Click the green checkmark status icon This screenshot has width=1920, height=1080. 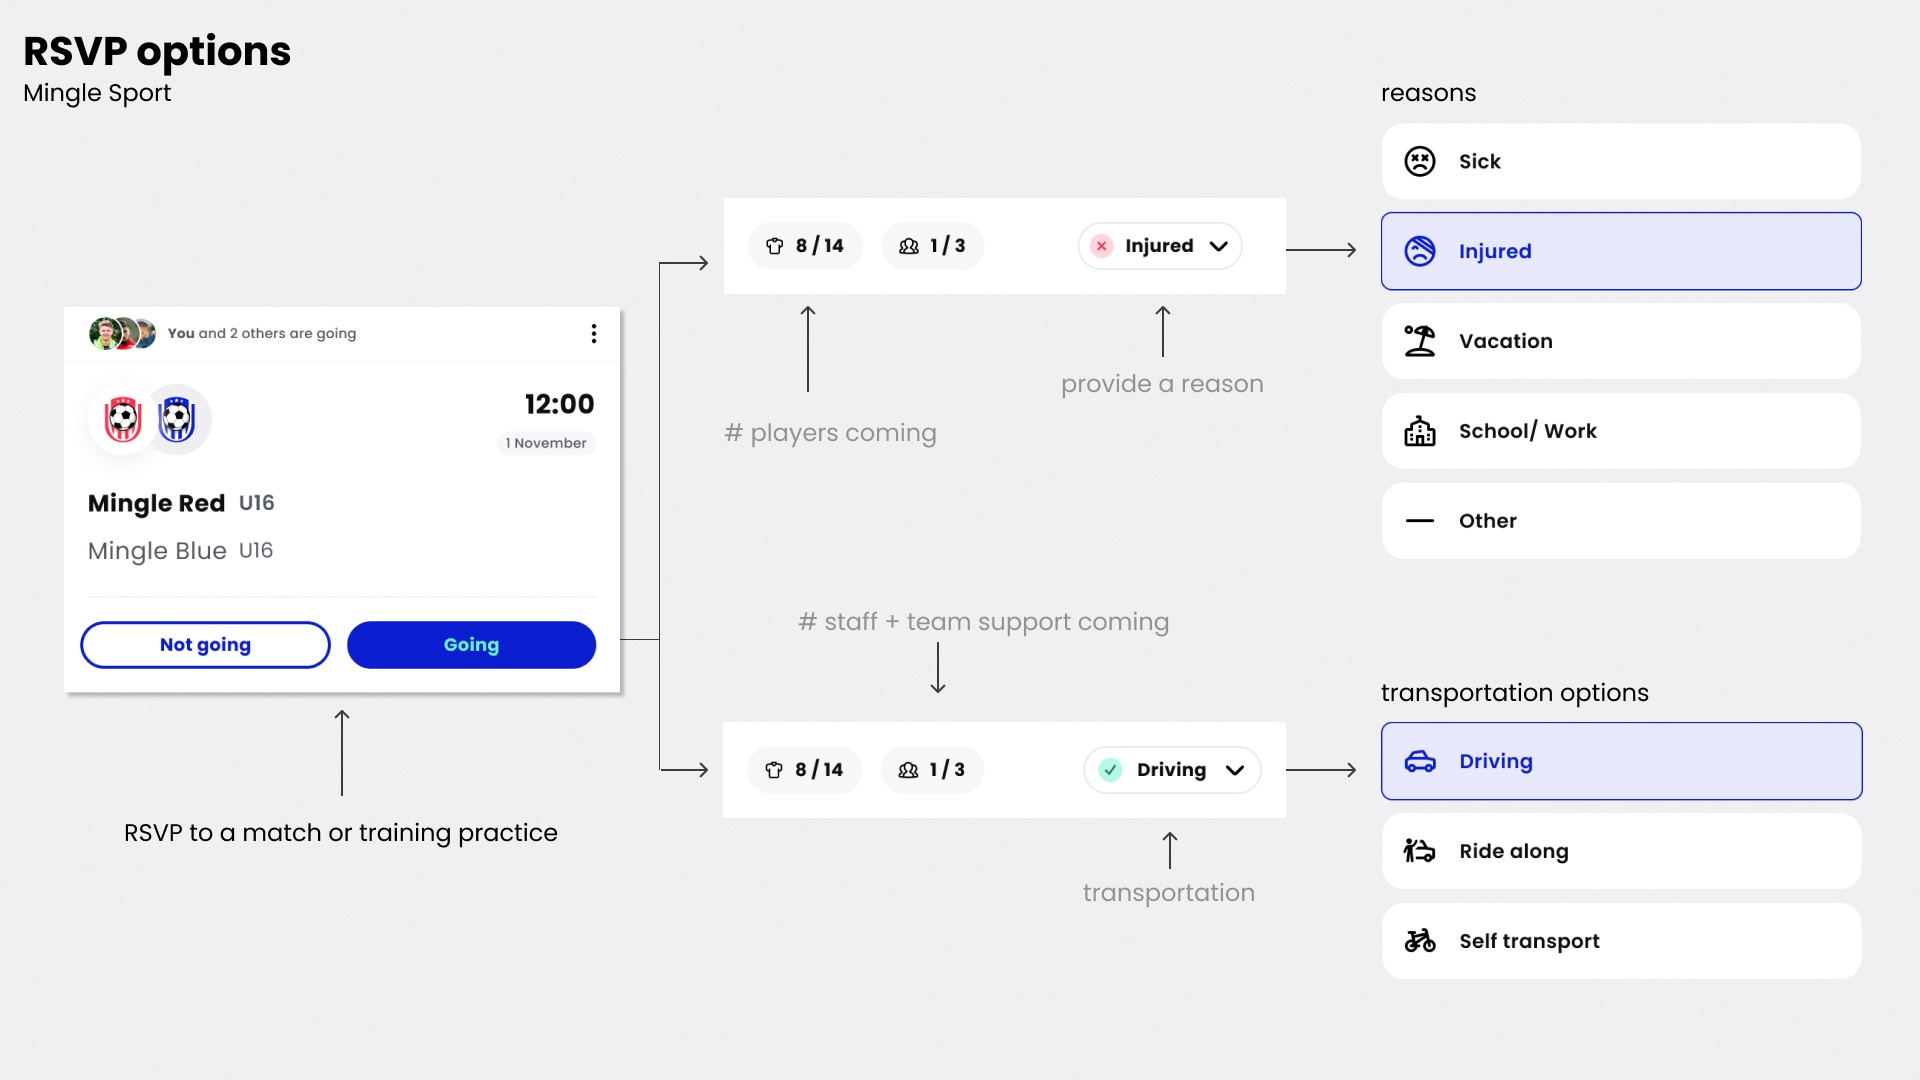pos(1110,770)
